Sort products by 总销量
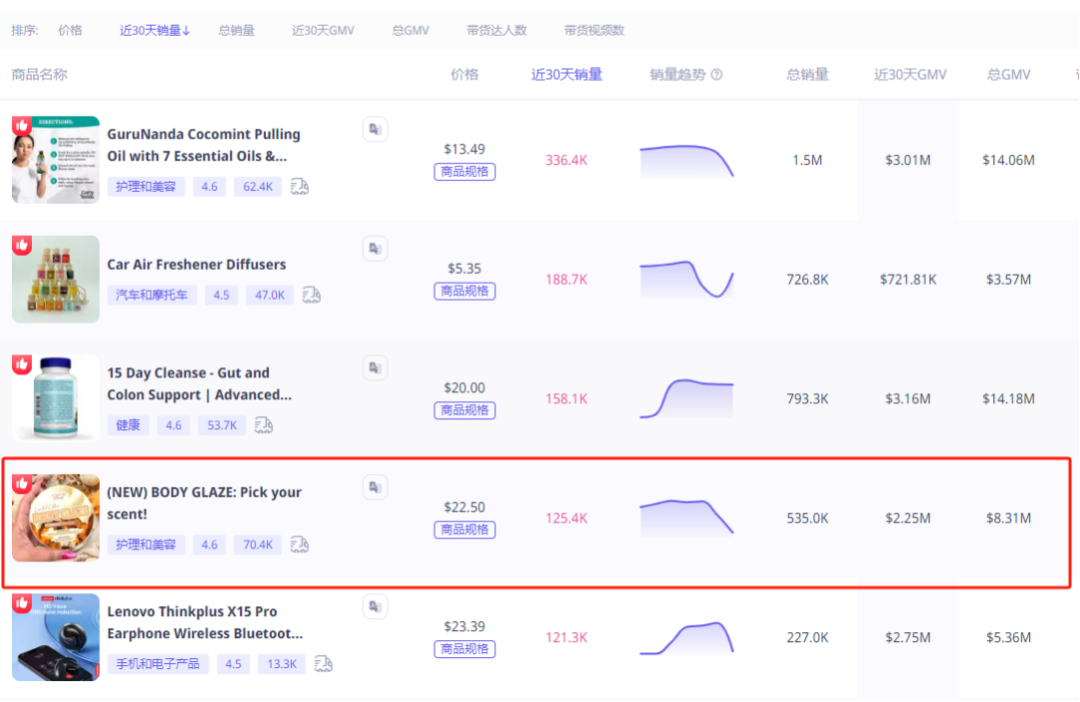This screenshot has width=1080, height=702. coord(237,30)
